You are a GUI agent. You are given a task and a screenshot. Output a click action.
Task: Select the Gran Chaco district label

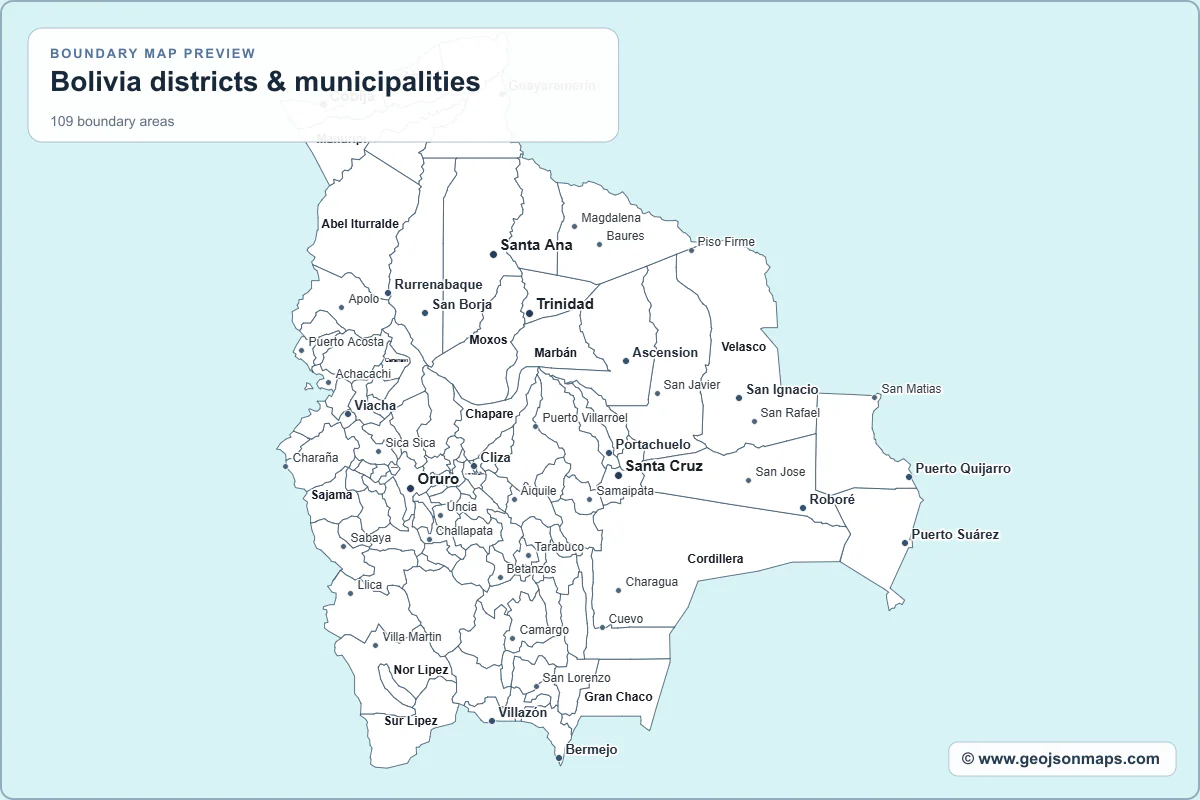(x=618, y=697)
